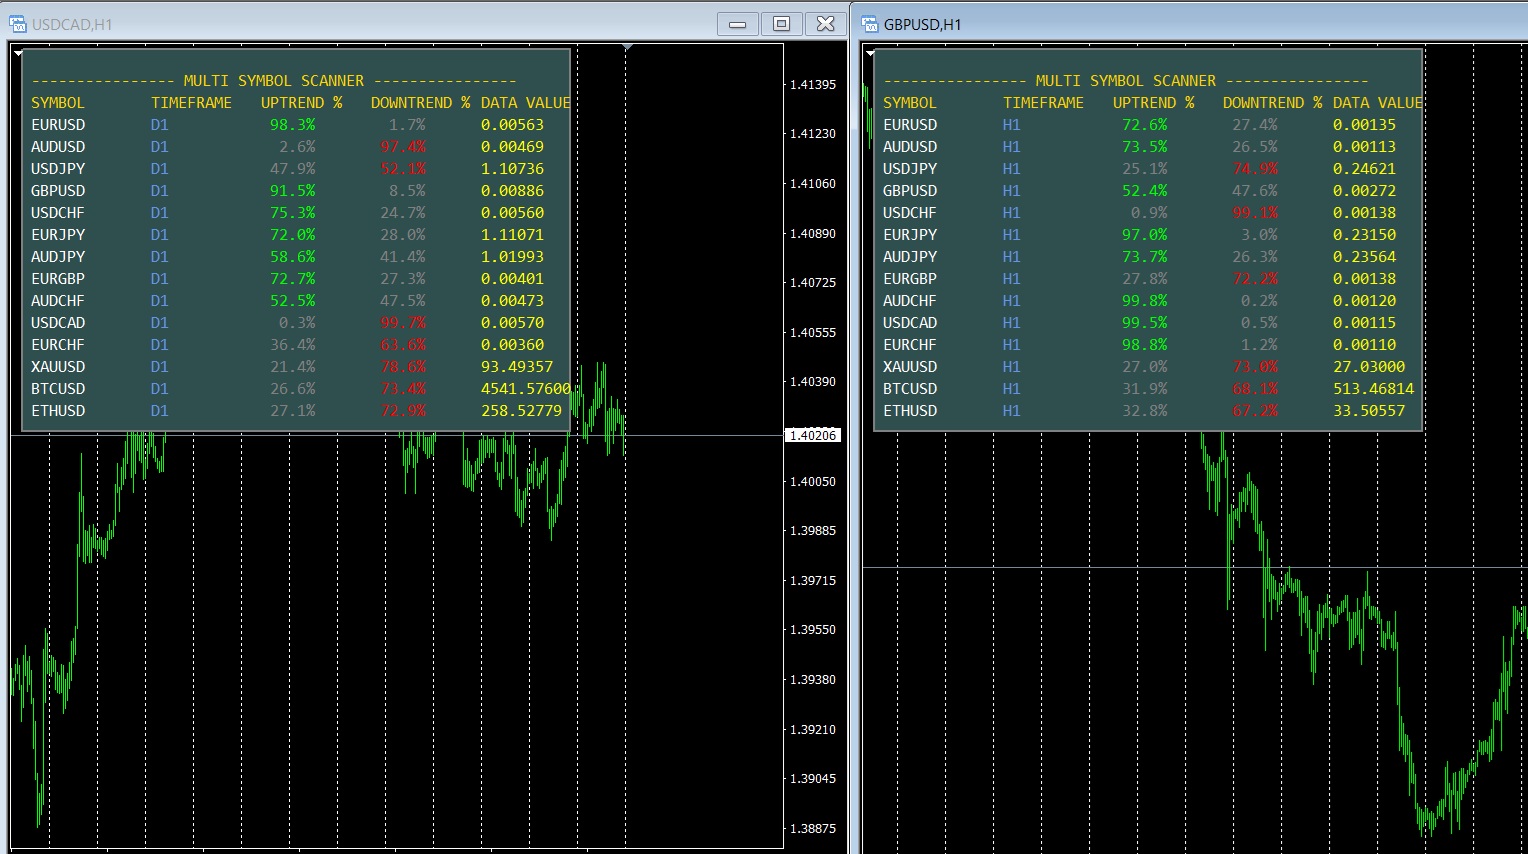
Task: Click the UPTREND % header in D1 scanner
Action: [301, 103]
